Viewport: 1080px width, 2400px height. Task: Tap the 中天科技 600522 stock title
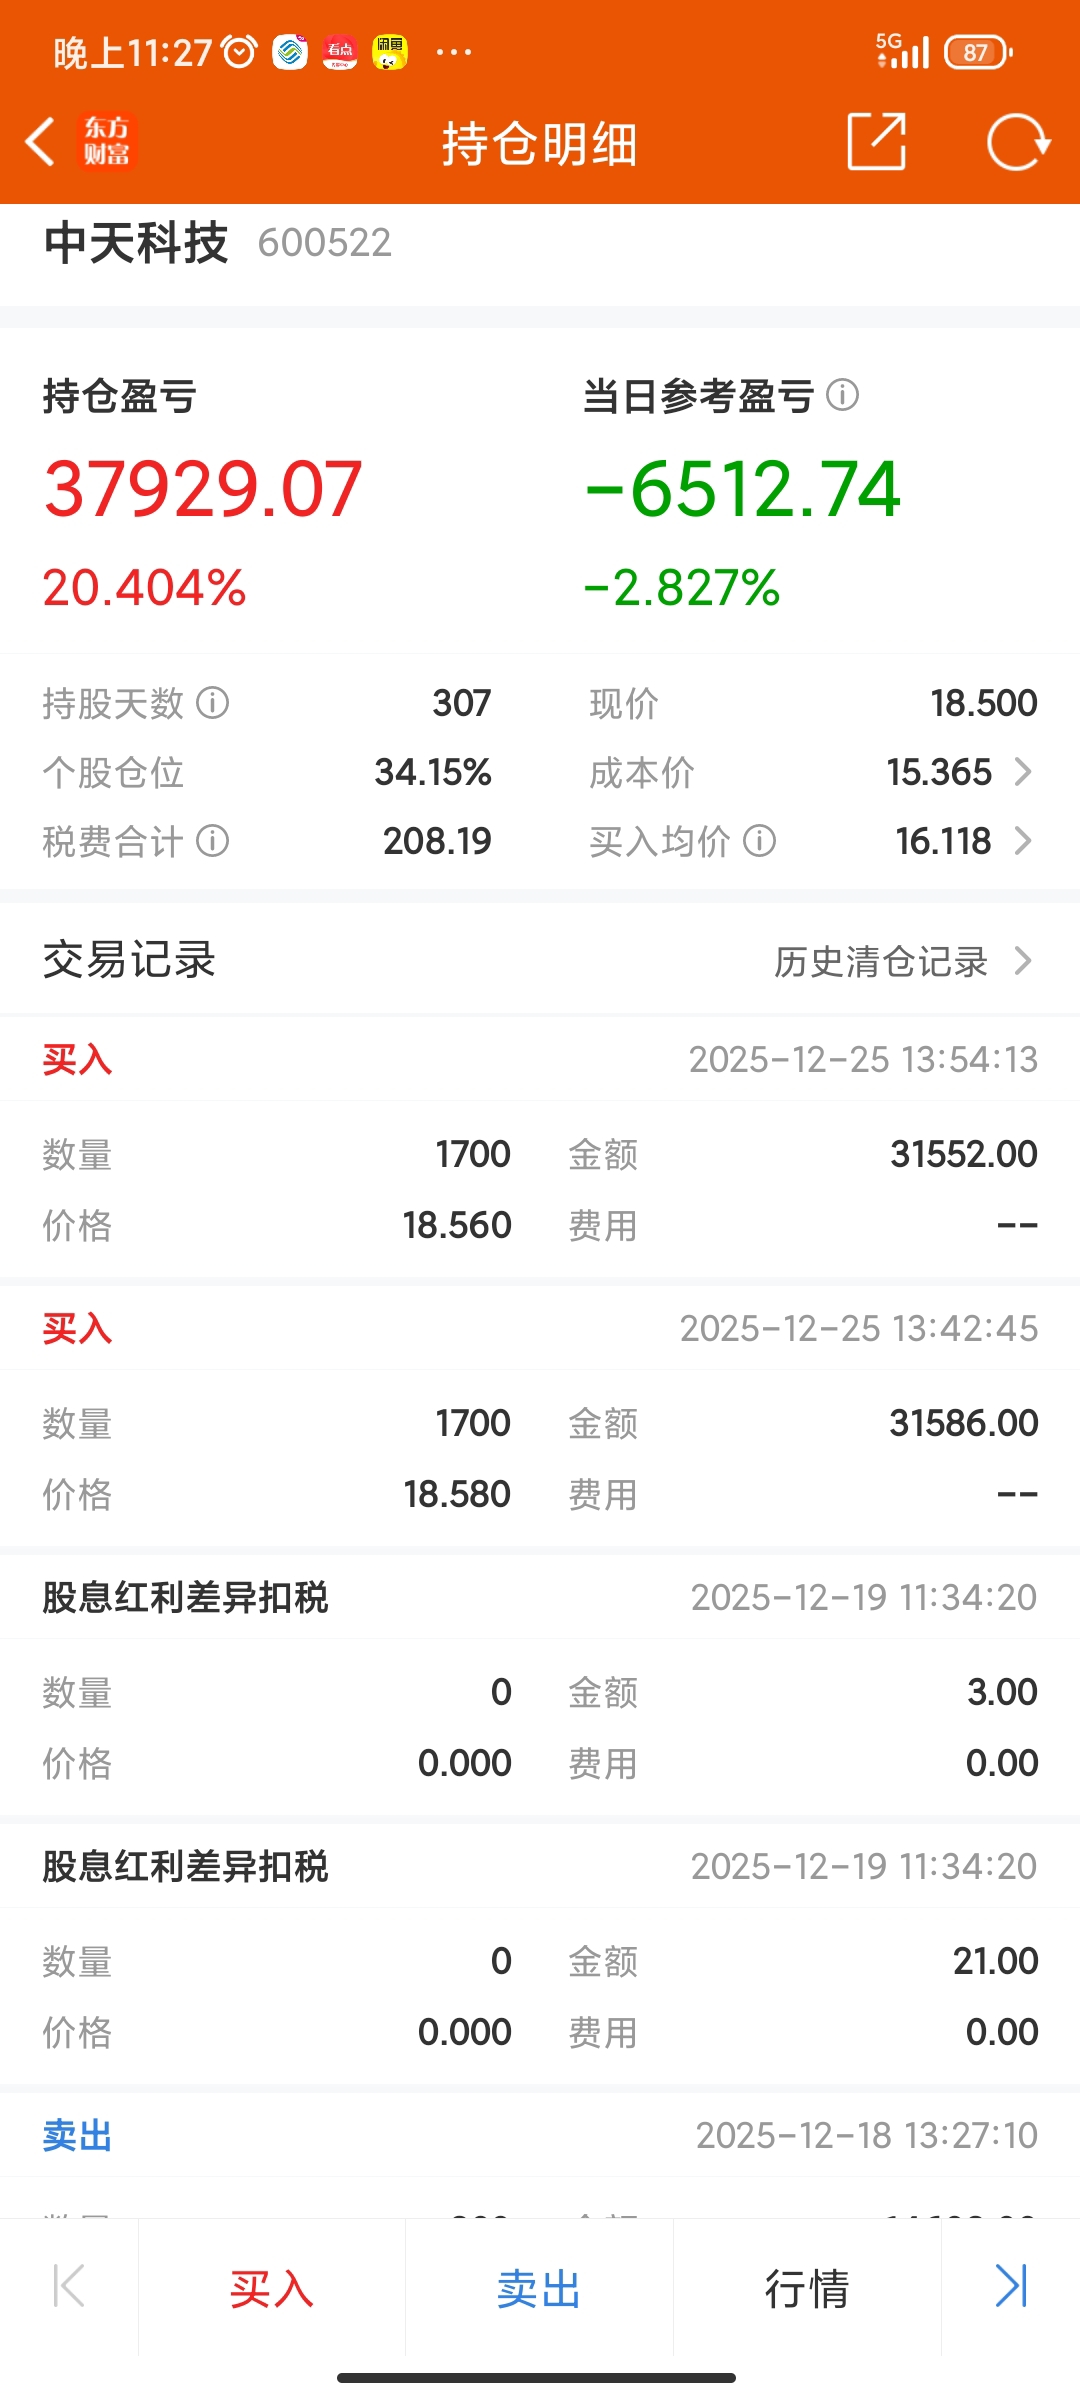217,243
